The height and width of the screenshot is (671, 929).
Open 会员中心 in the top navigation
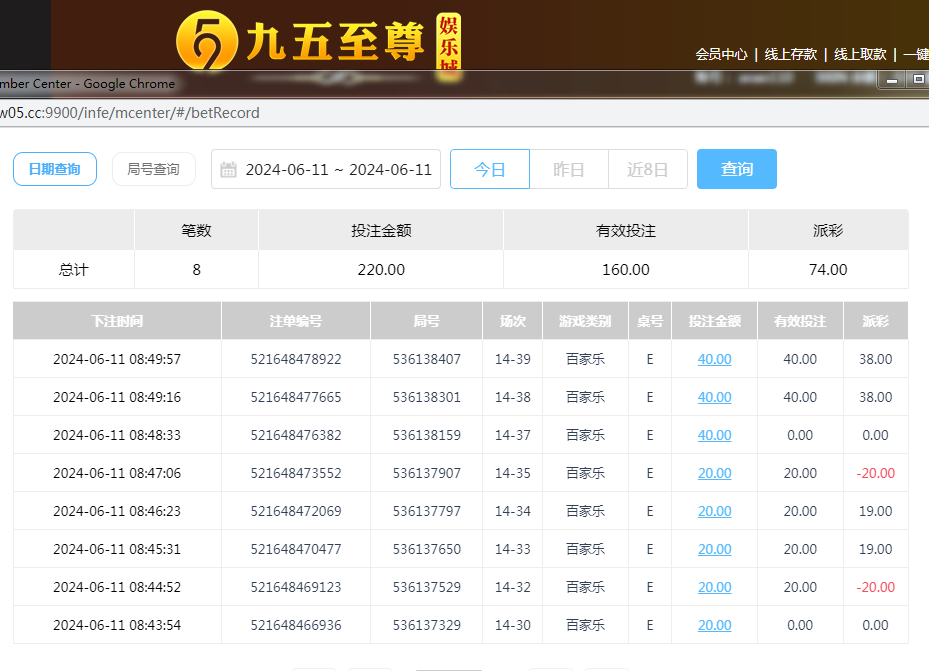click(x=721, y=54)
